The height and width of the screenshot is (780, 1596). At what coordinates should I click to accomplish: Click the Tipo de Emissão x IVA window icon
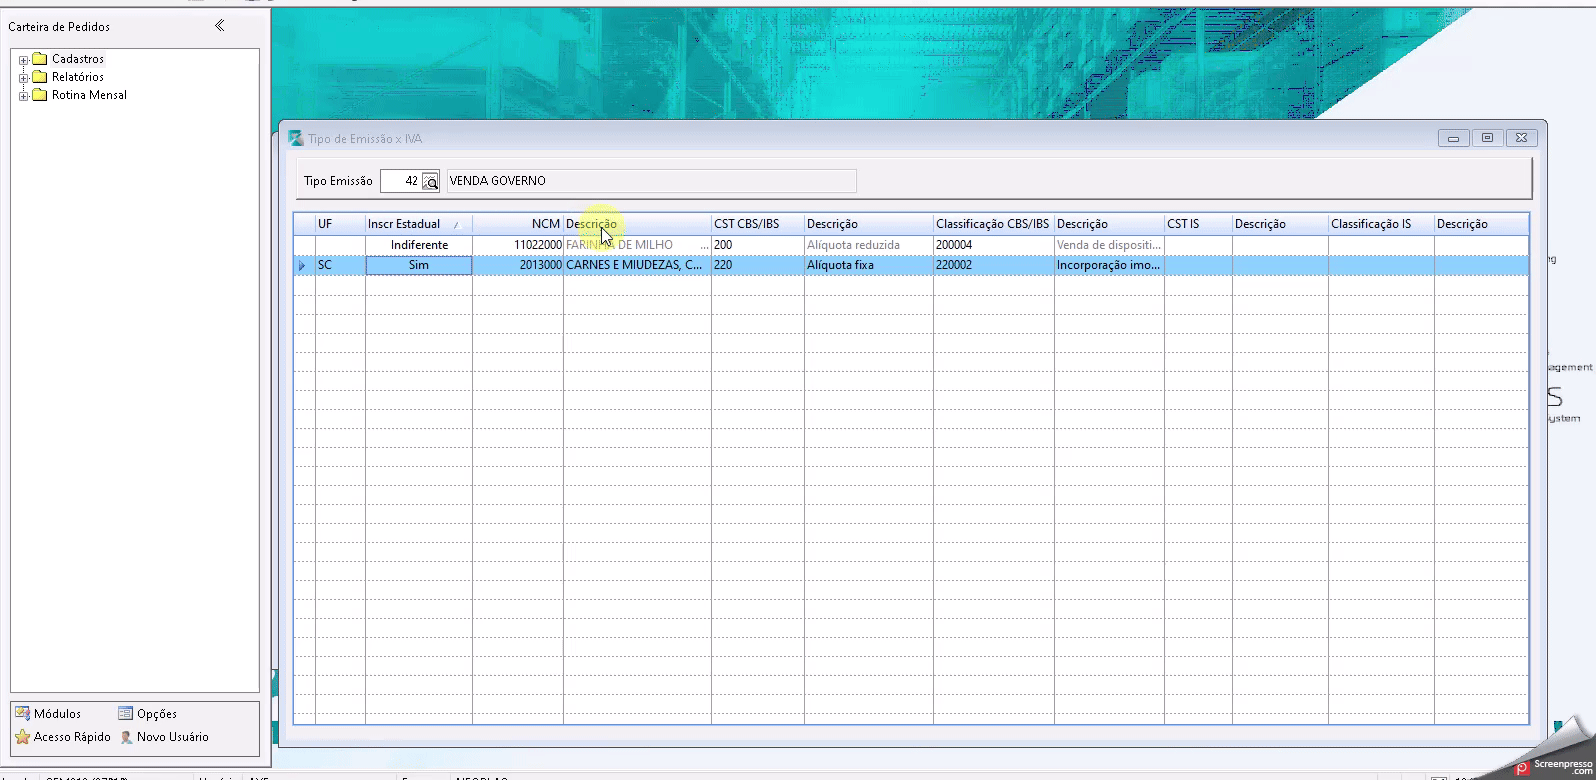pyautogui.click(x=296, y=138)
